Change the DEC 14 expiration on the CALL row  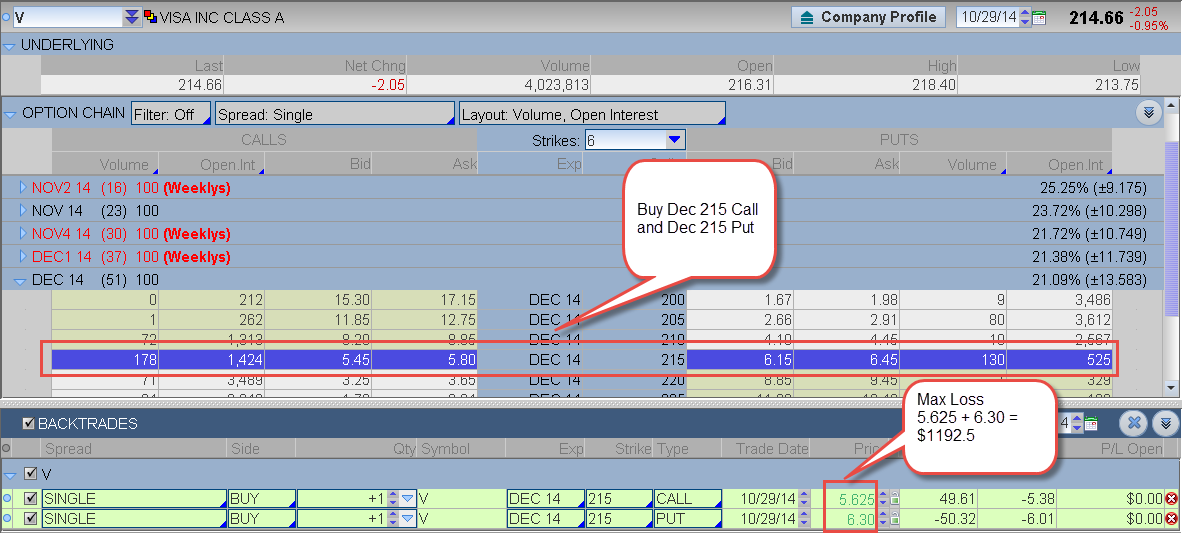[x=546, y=499]
